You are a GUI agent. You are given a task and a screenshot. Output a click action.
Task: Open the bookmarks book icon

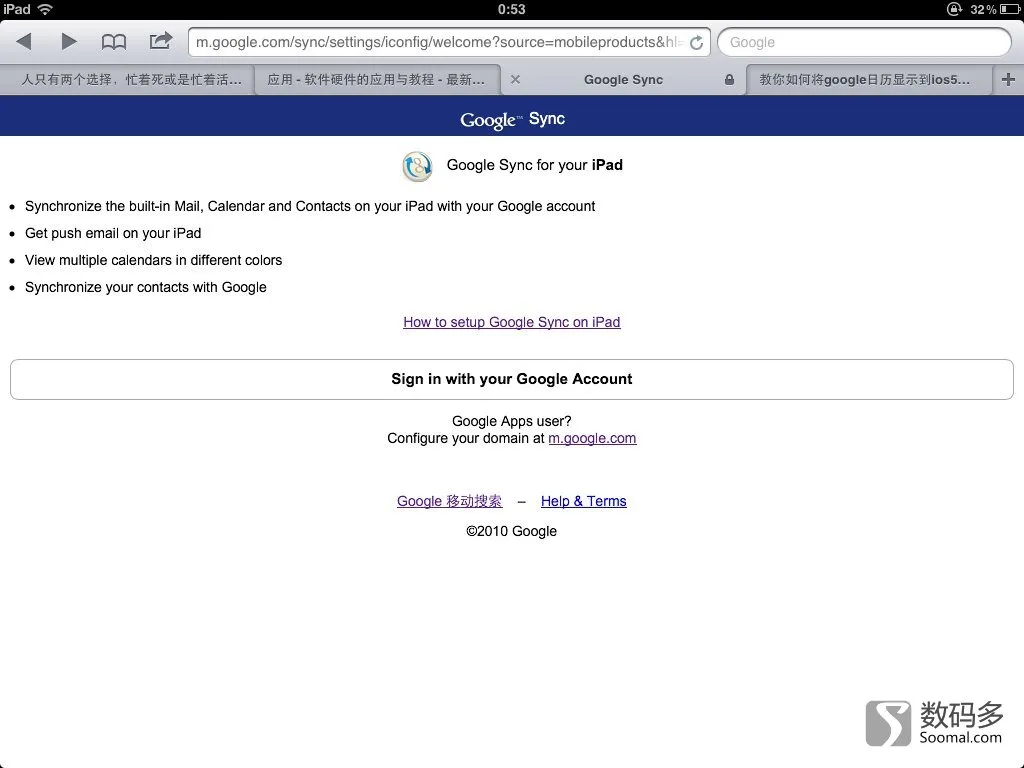click(114, 42)
